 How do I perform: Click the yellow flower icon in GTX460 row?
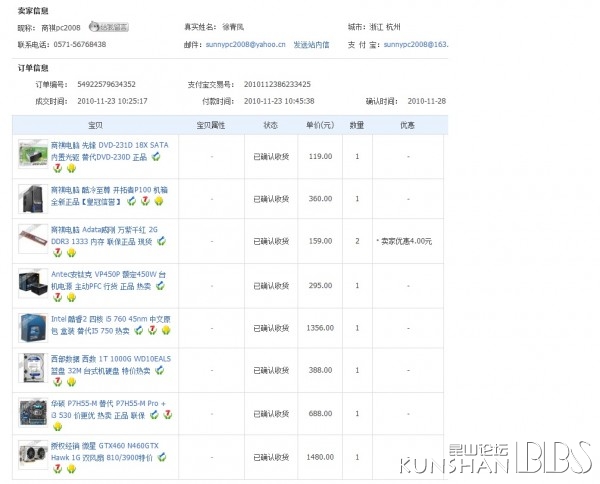71,469
